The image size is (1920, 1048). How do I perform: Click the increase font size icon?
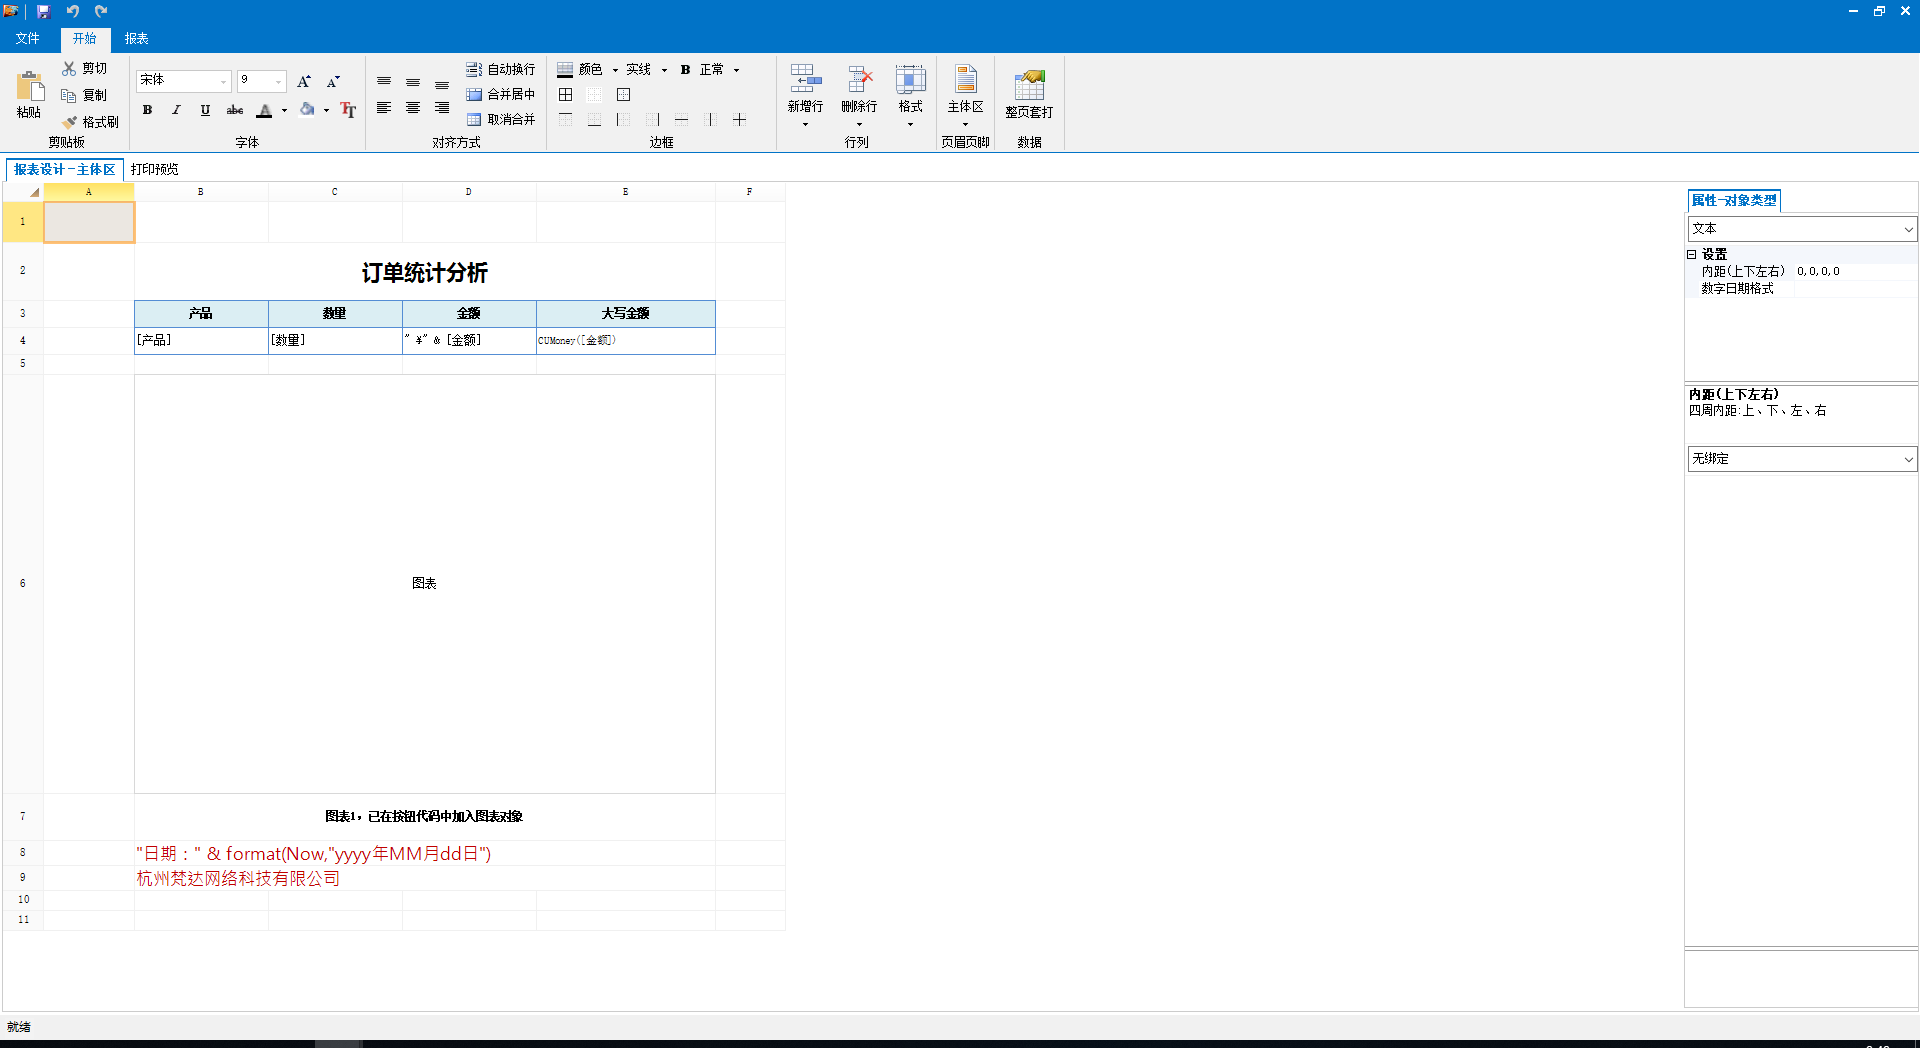[x=304, y=81]
